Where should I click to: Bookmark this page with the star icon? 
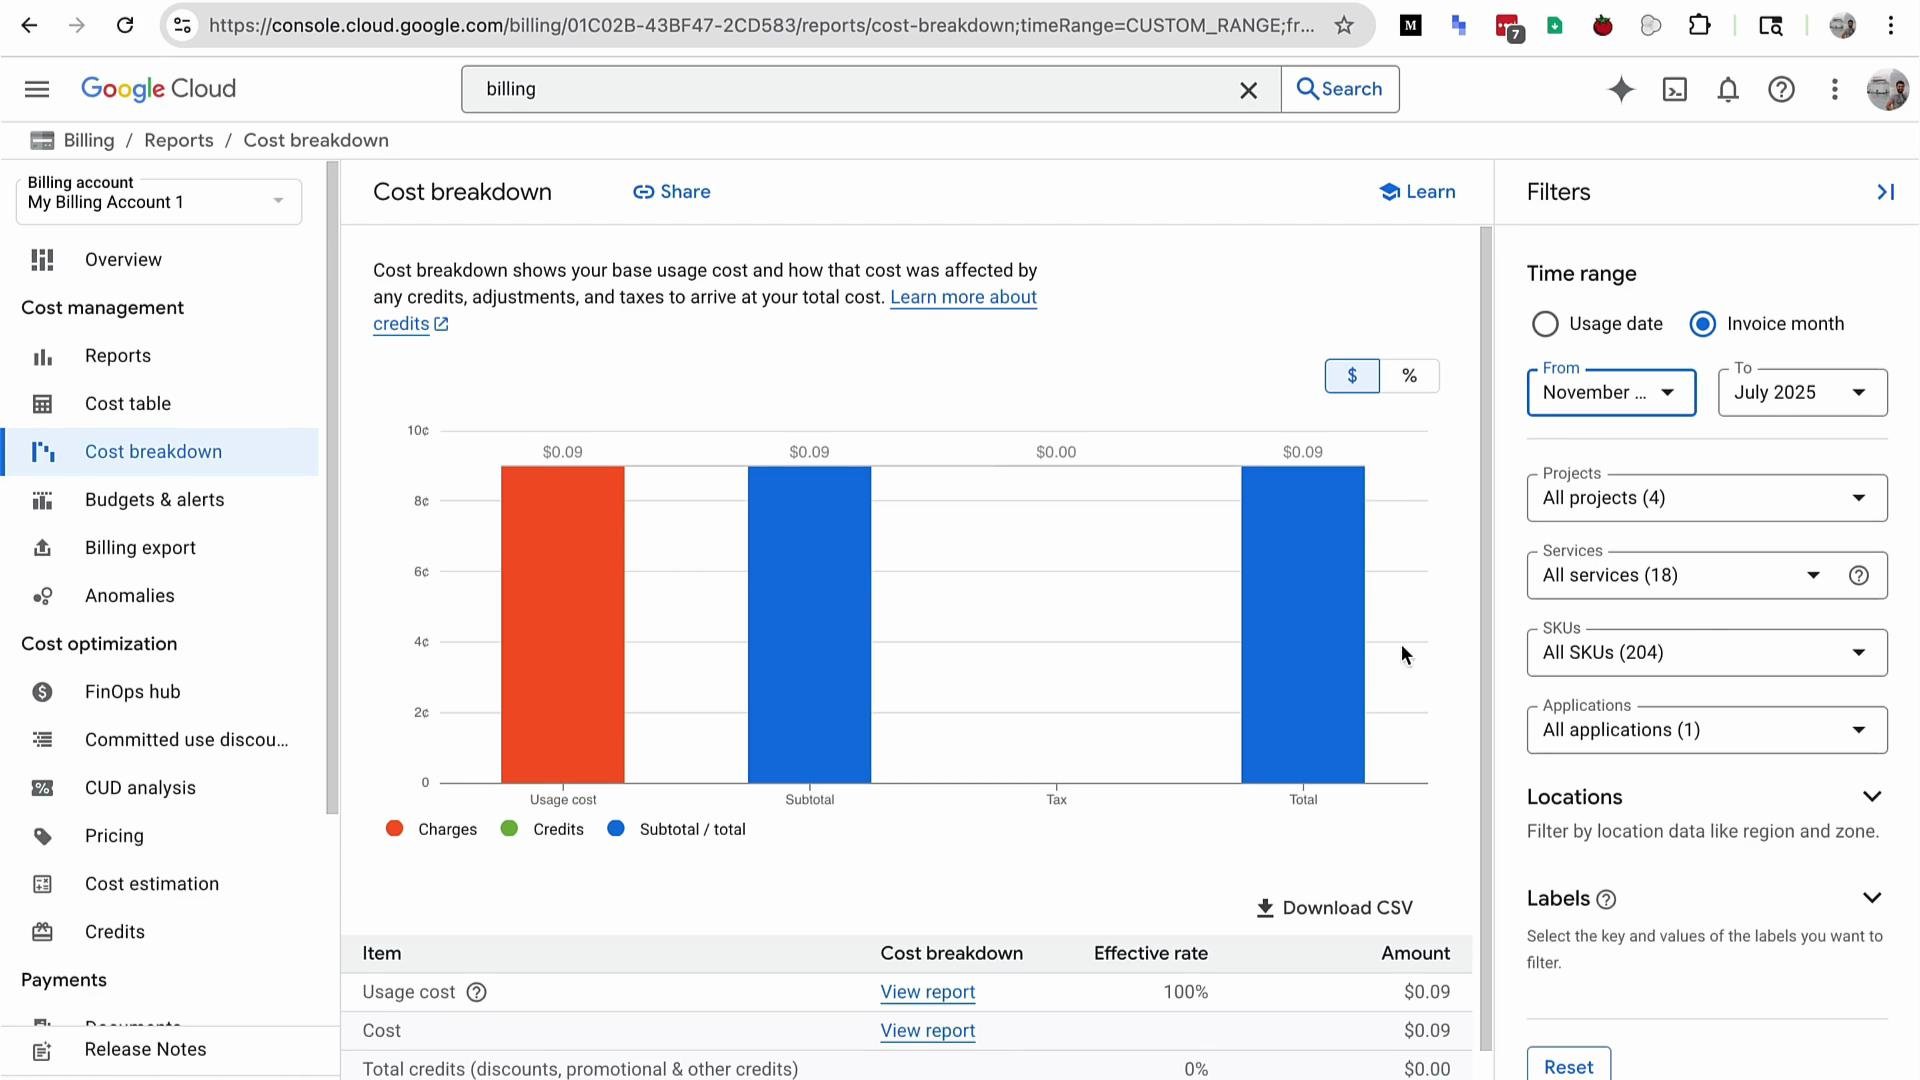pyautogui.click(x=1344, y=25)
